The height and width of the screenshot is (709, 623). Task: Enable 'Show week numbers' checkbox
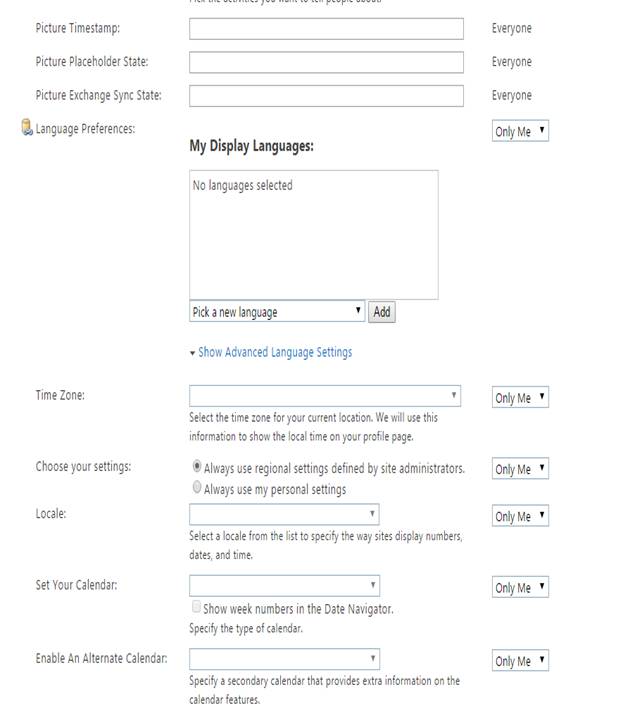click(196, 607)
